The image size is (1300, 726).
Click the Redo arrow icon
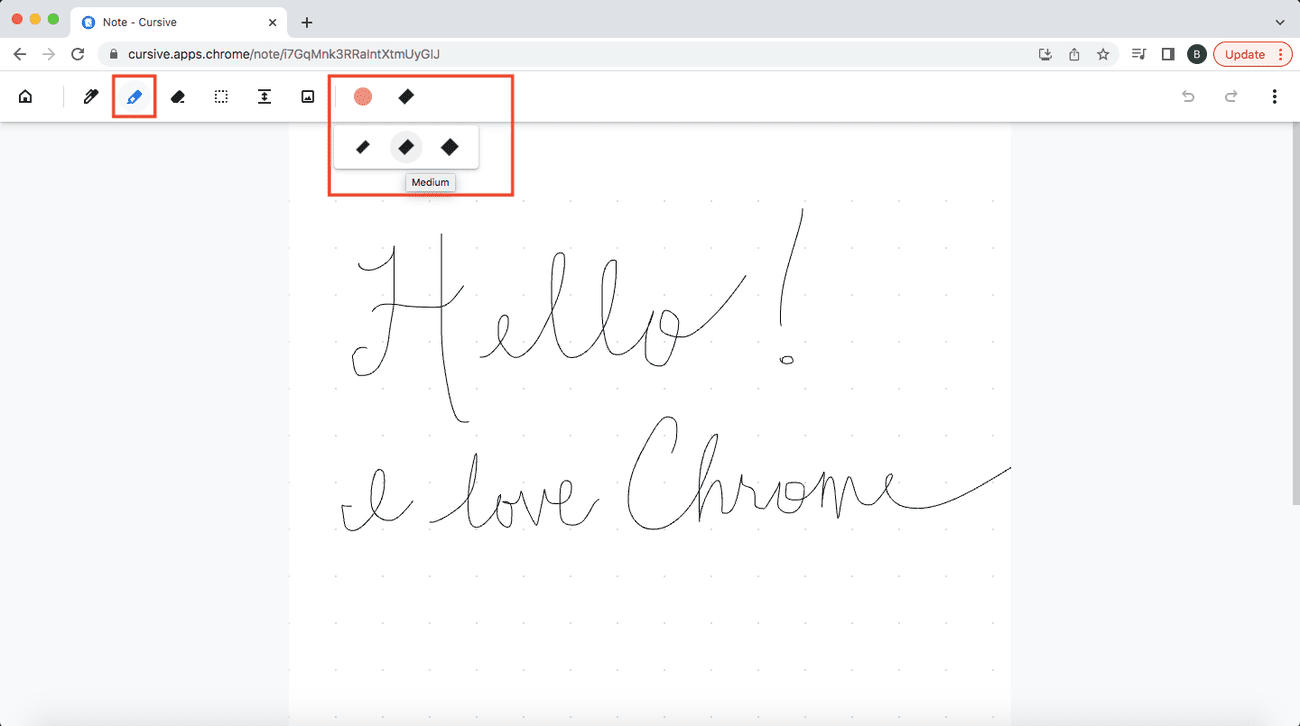[1231, 96]
